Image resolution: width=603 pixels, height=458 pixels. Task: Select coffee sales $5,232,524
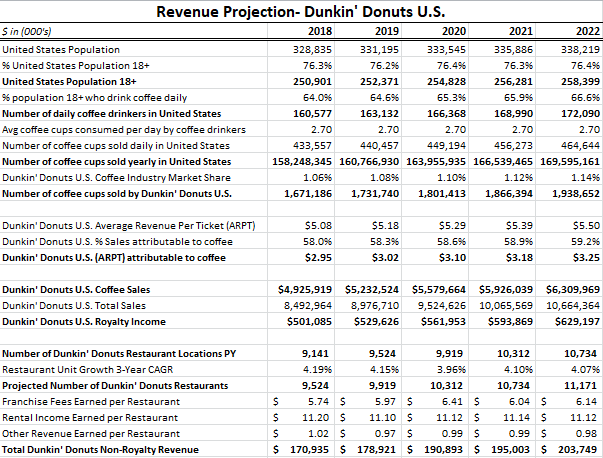372,290
